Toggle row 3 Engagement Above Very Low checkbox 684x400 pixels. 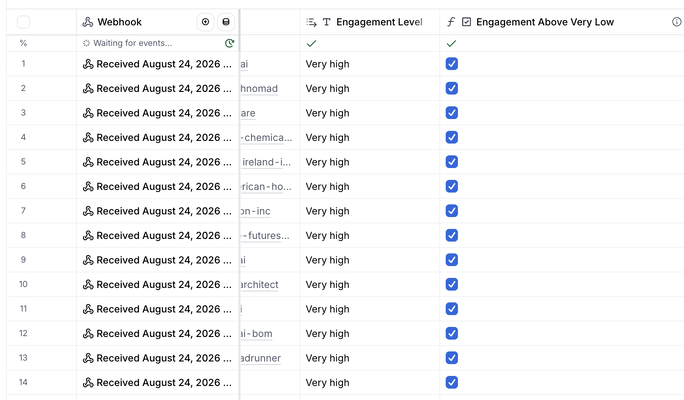coord(451,113)
